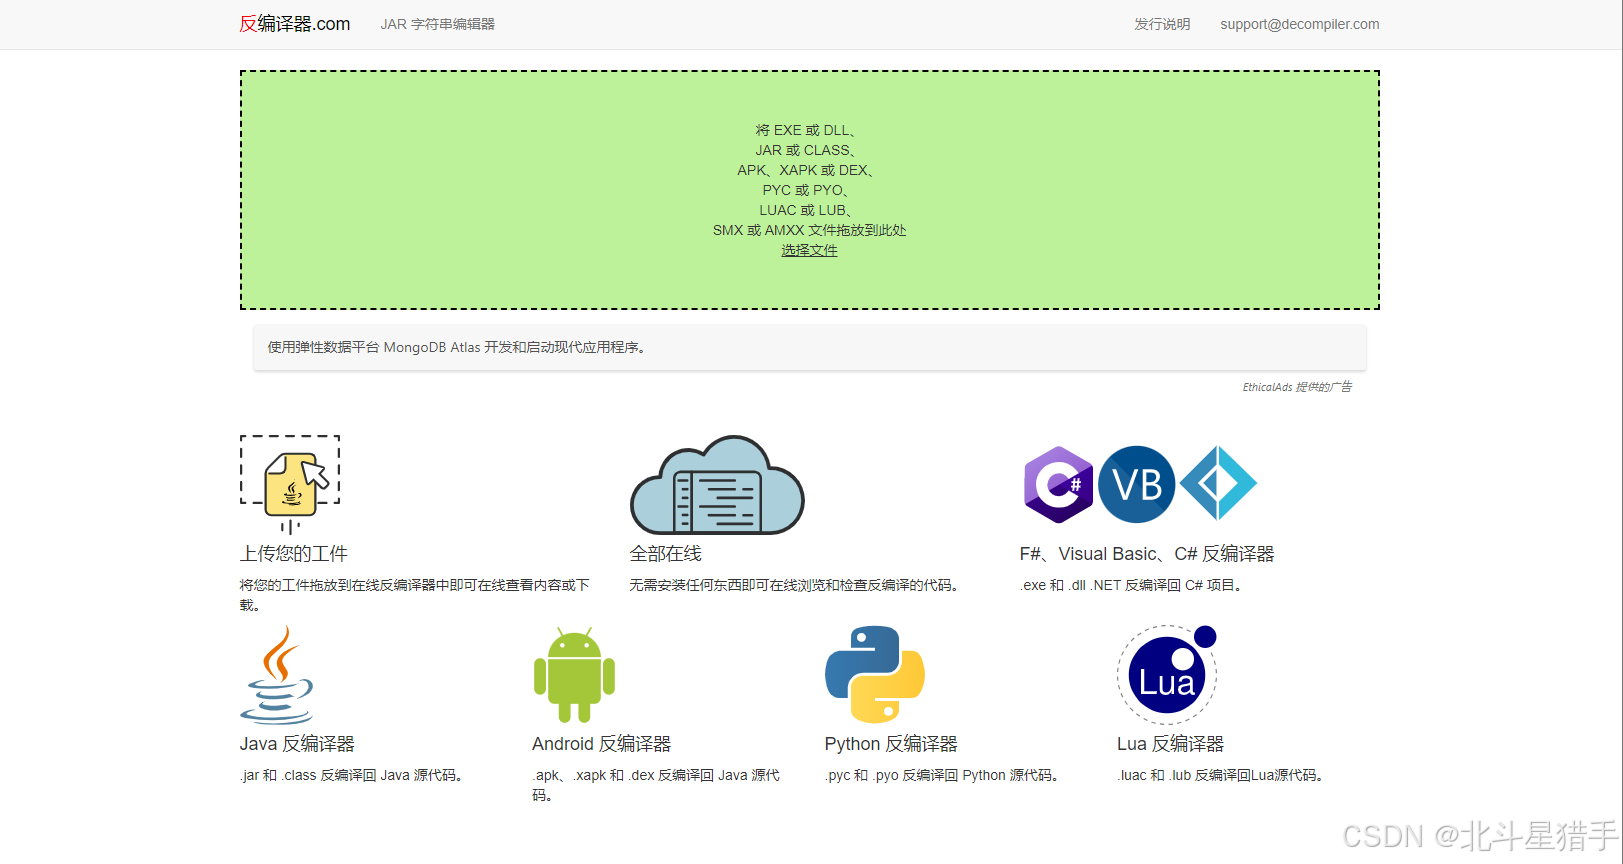Screen dimensions: 1623x864
Task: Click the 选择文件 link in drop zone
Action: [x=809, y=250]
